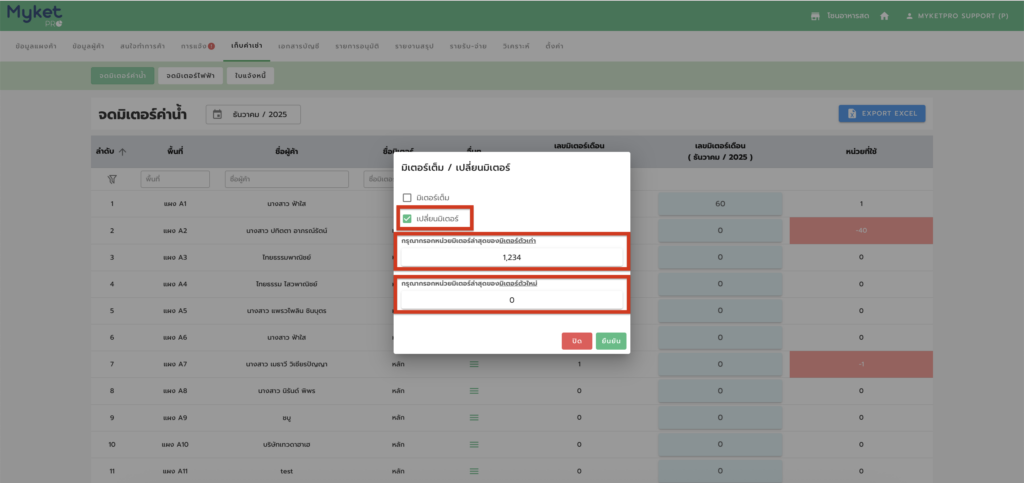
Task: Click the old meter reading field showing 1,234
Action: (511, 257)
